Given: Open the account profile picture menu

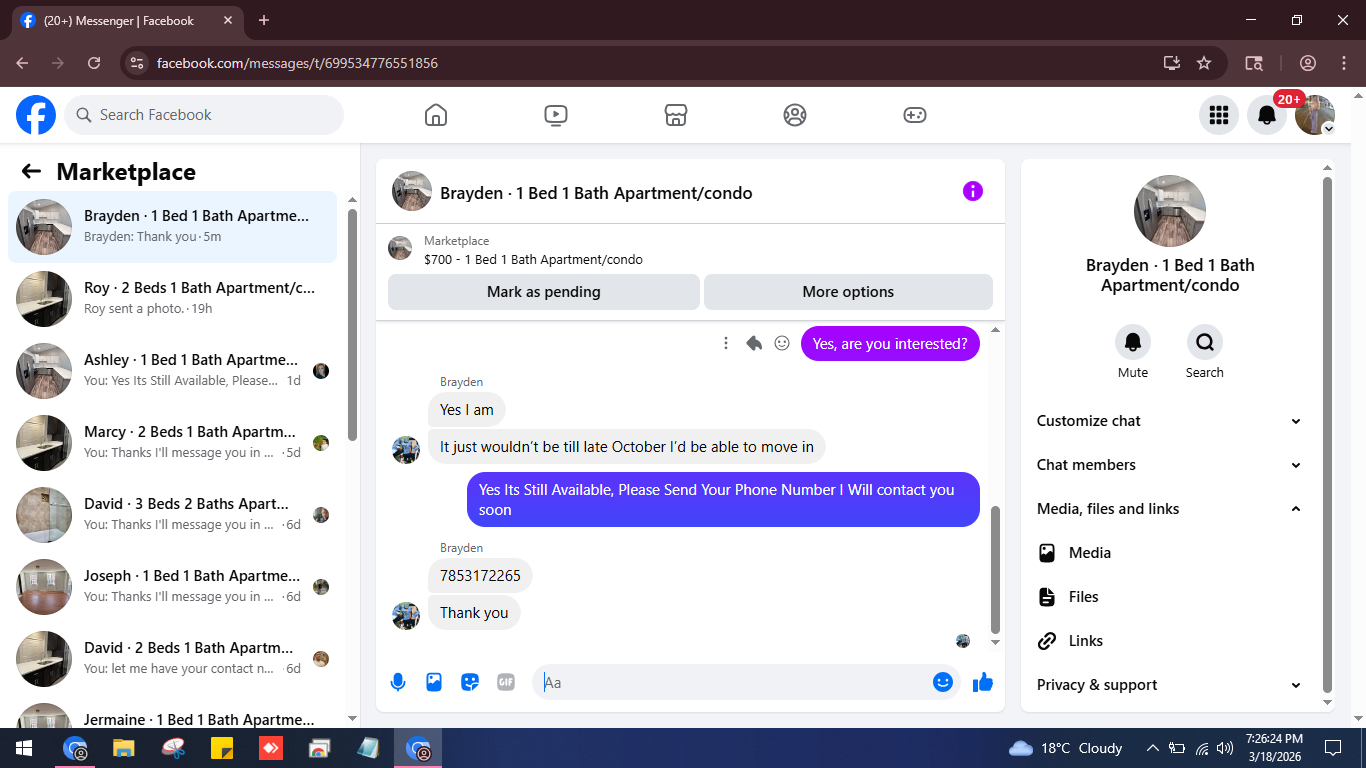Looking at the screenshot, I should tap(1315, 115).
